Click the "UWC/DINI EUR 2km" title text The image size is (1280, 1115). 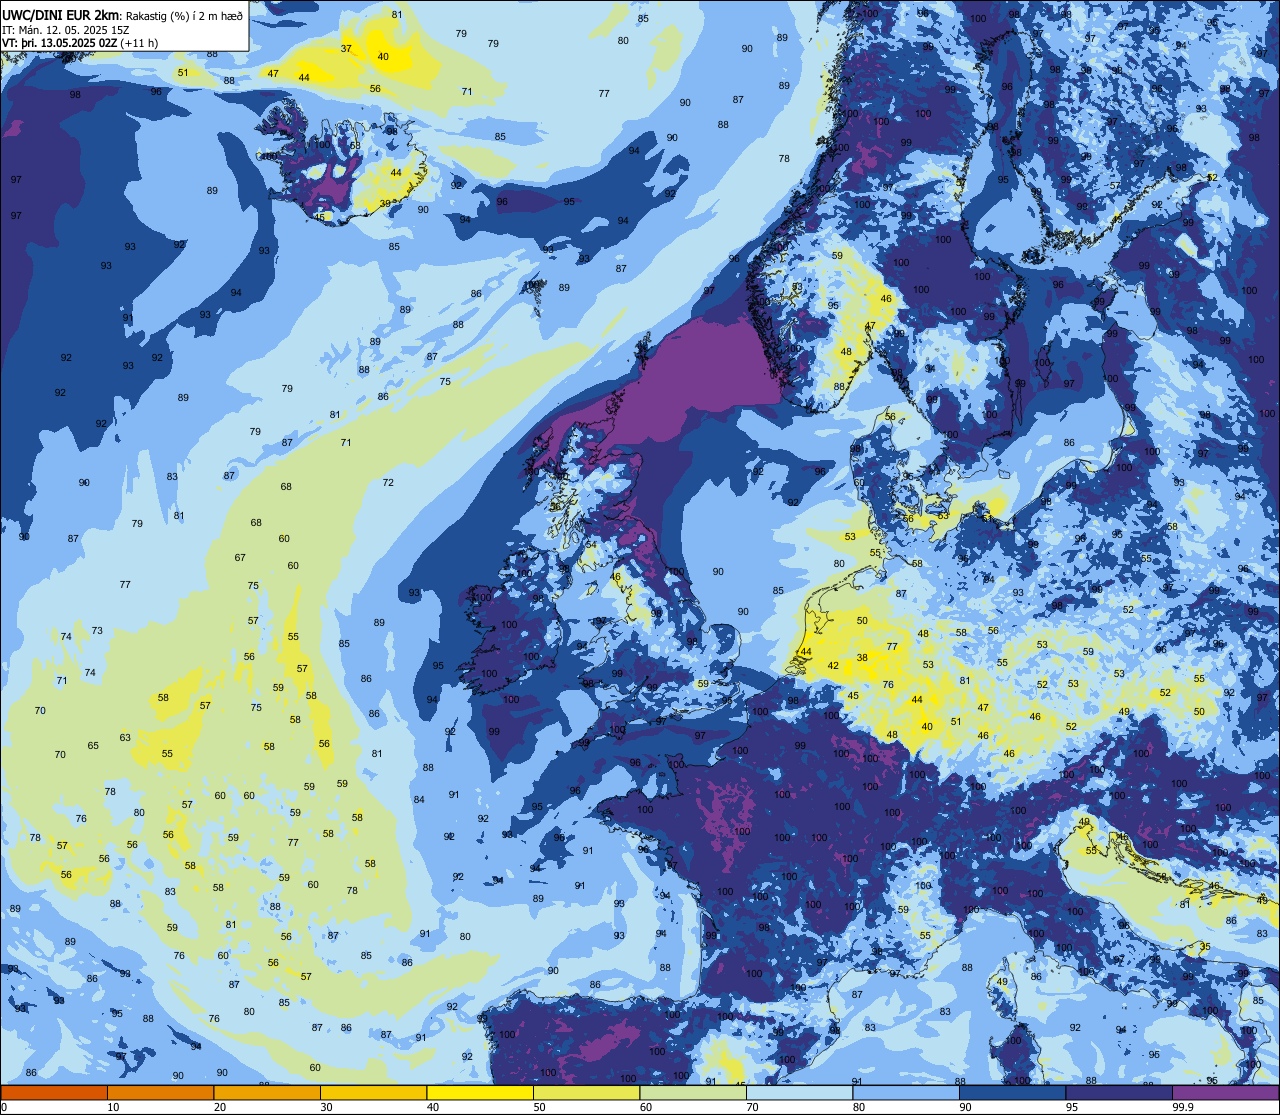(60, 14)
